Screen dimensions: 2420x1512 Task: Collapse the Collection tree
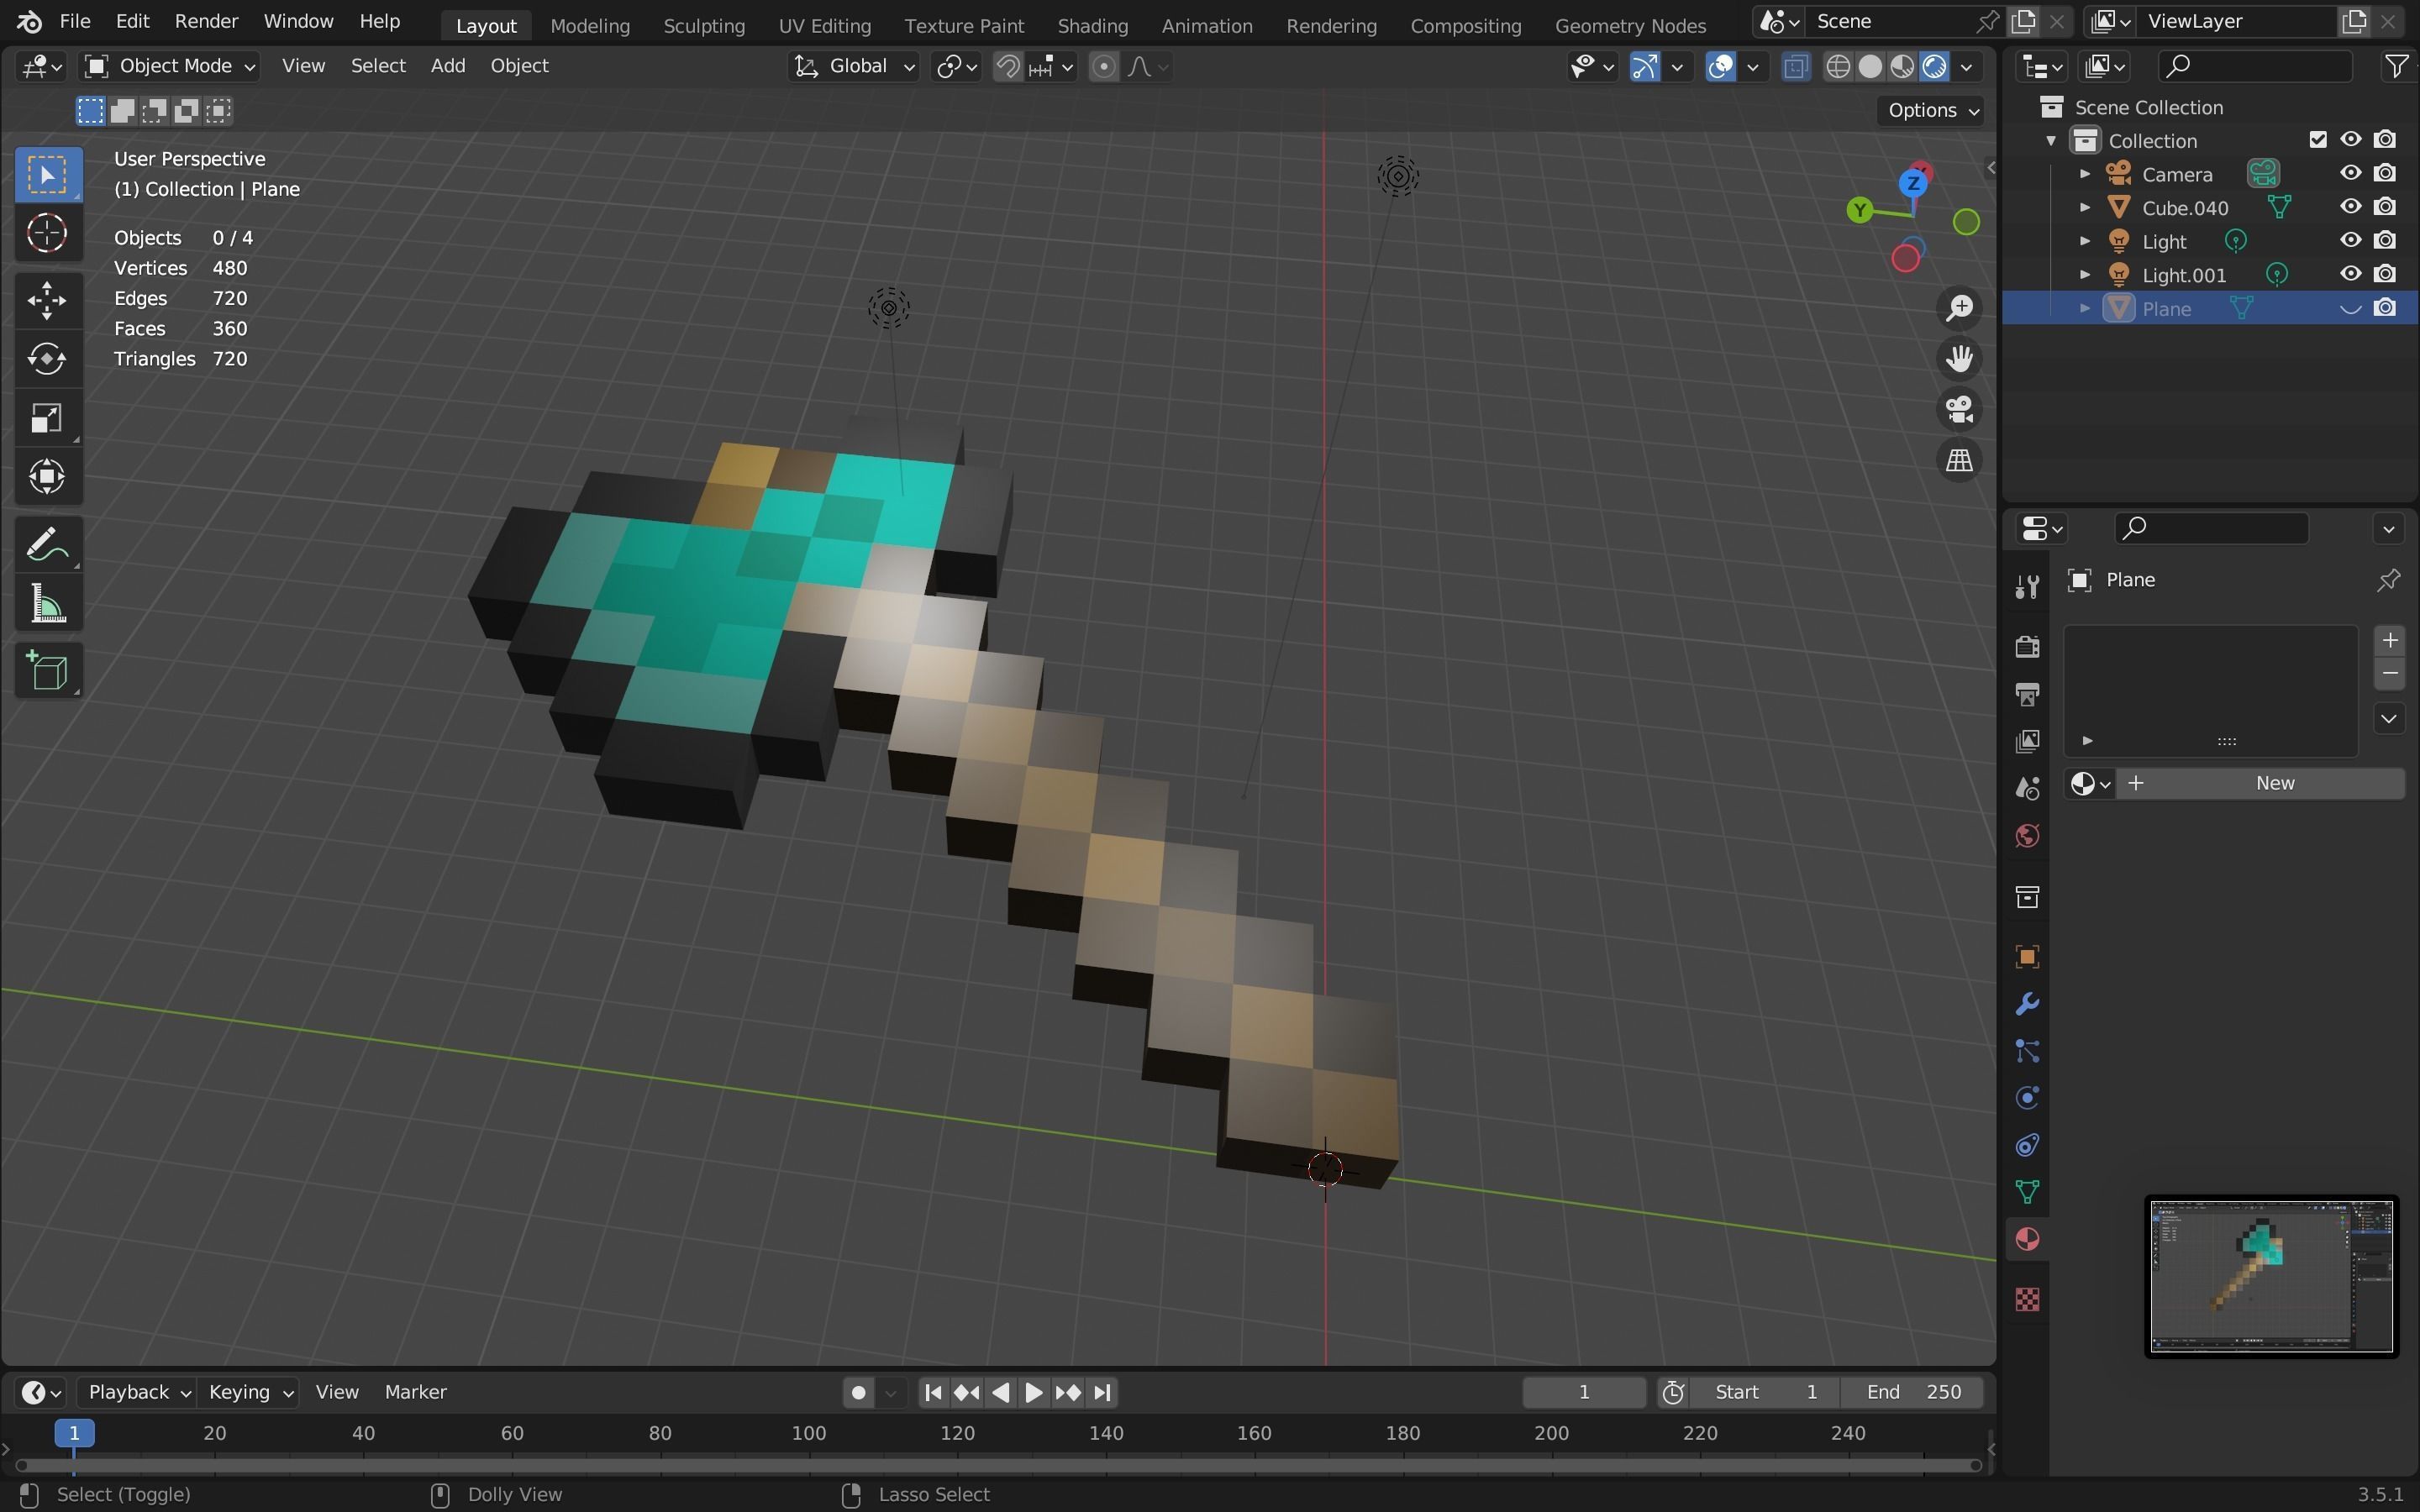(2051, 140)
